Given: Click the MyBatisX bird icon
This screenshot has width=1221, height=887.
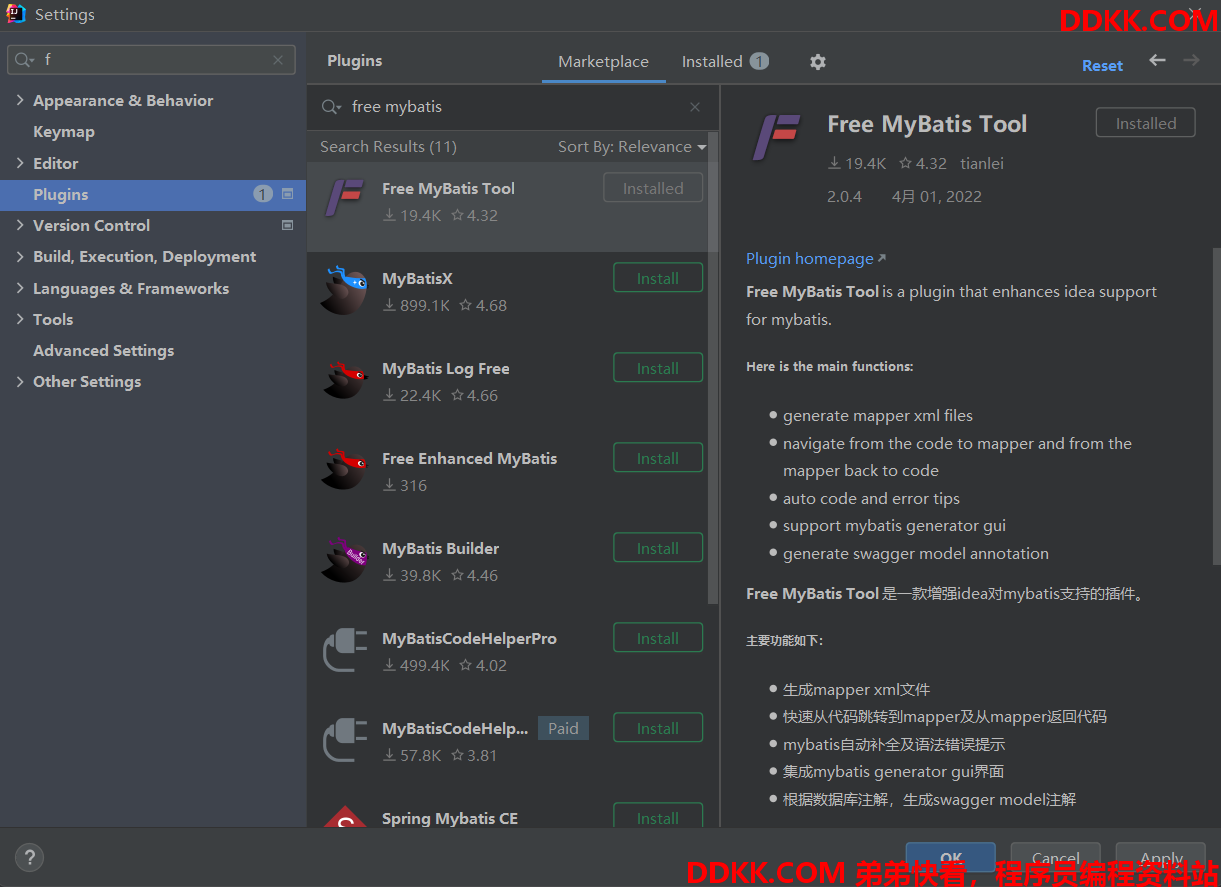Looking at the screenshot, I should tap(344, 289).
